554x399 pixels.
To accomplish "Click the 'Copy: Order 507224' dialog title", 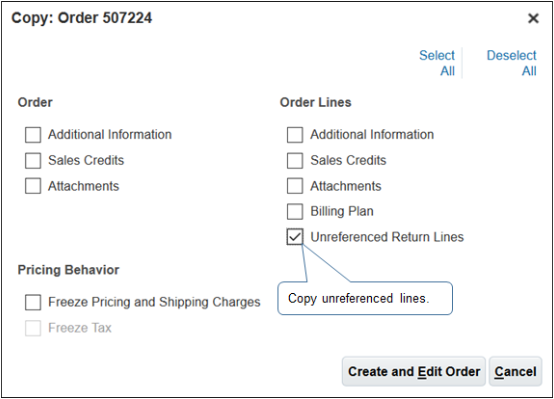I will (x=82, y=18).
